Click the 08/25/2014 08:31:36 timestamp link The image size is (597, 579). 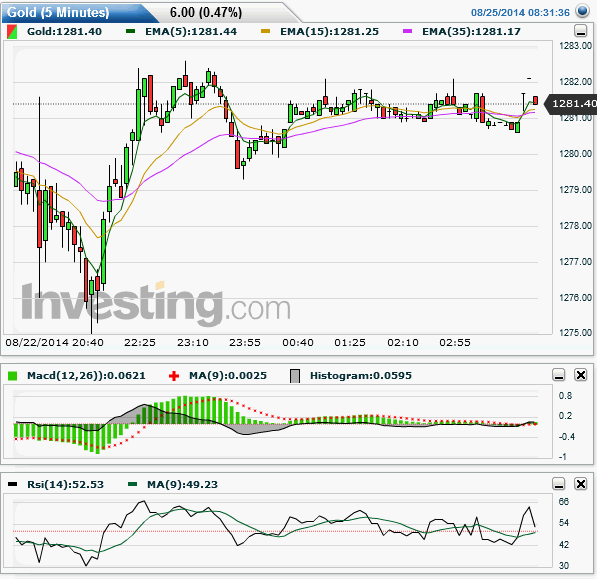click(x=520, y=13)
